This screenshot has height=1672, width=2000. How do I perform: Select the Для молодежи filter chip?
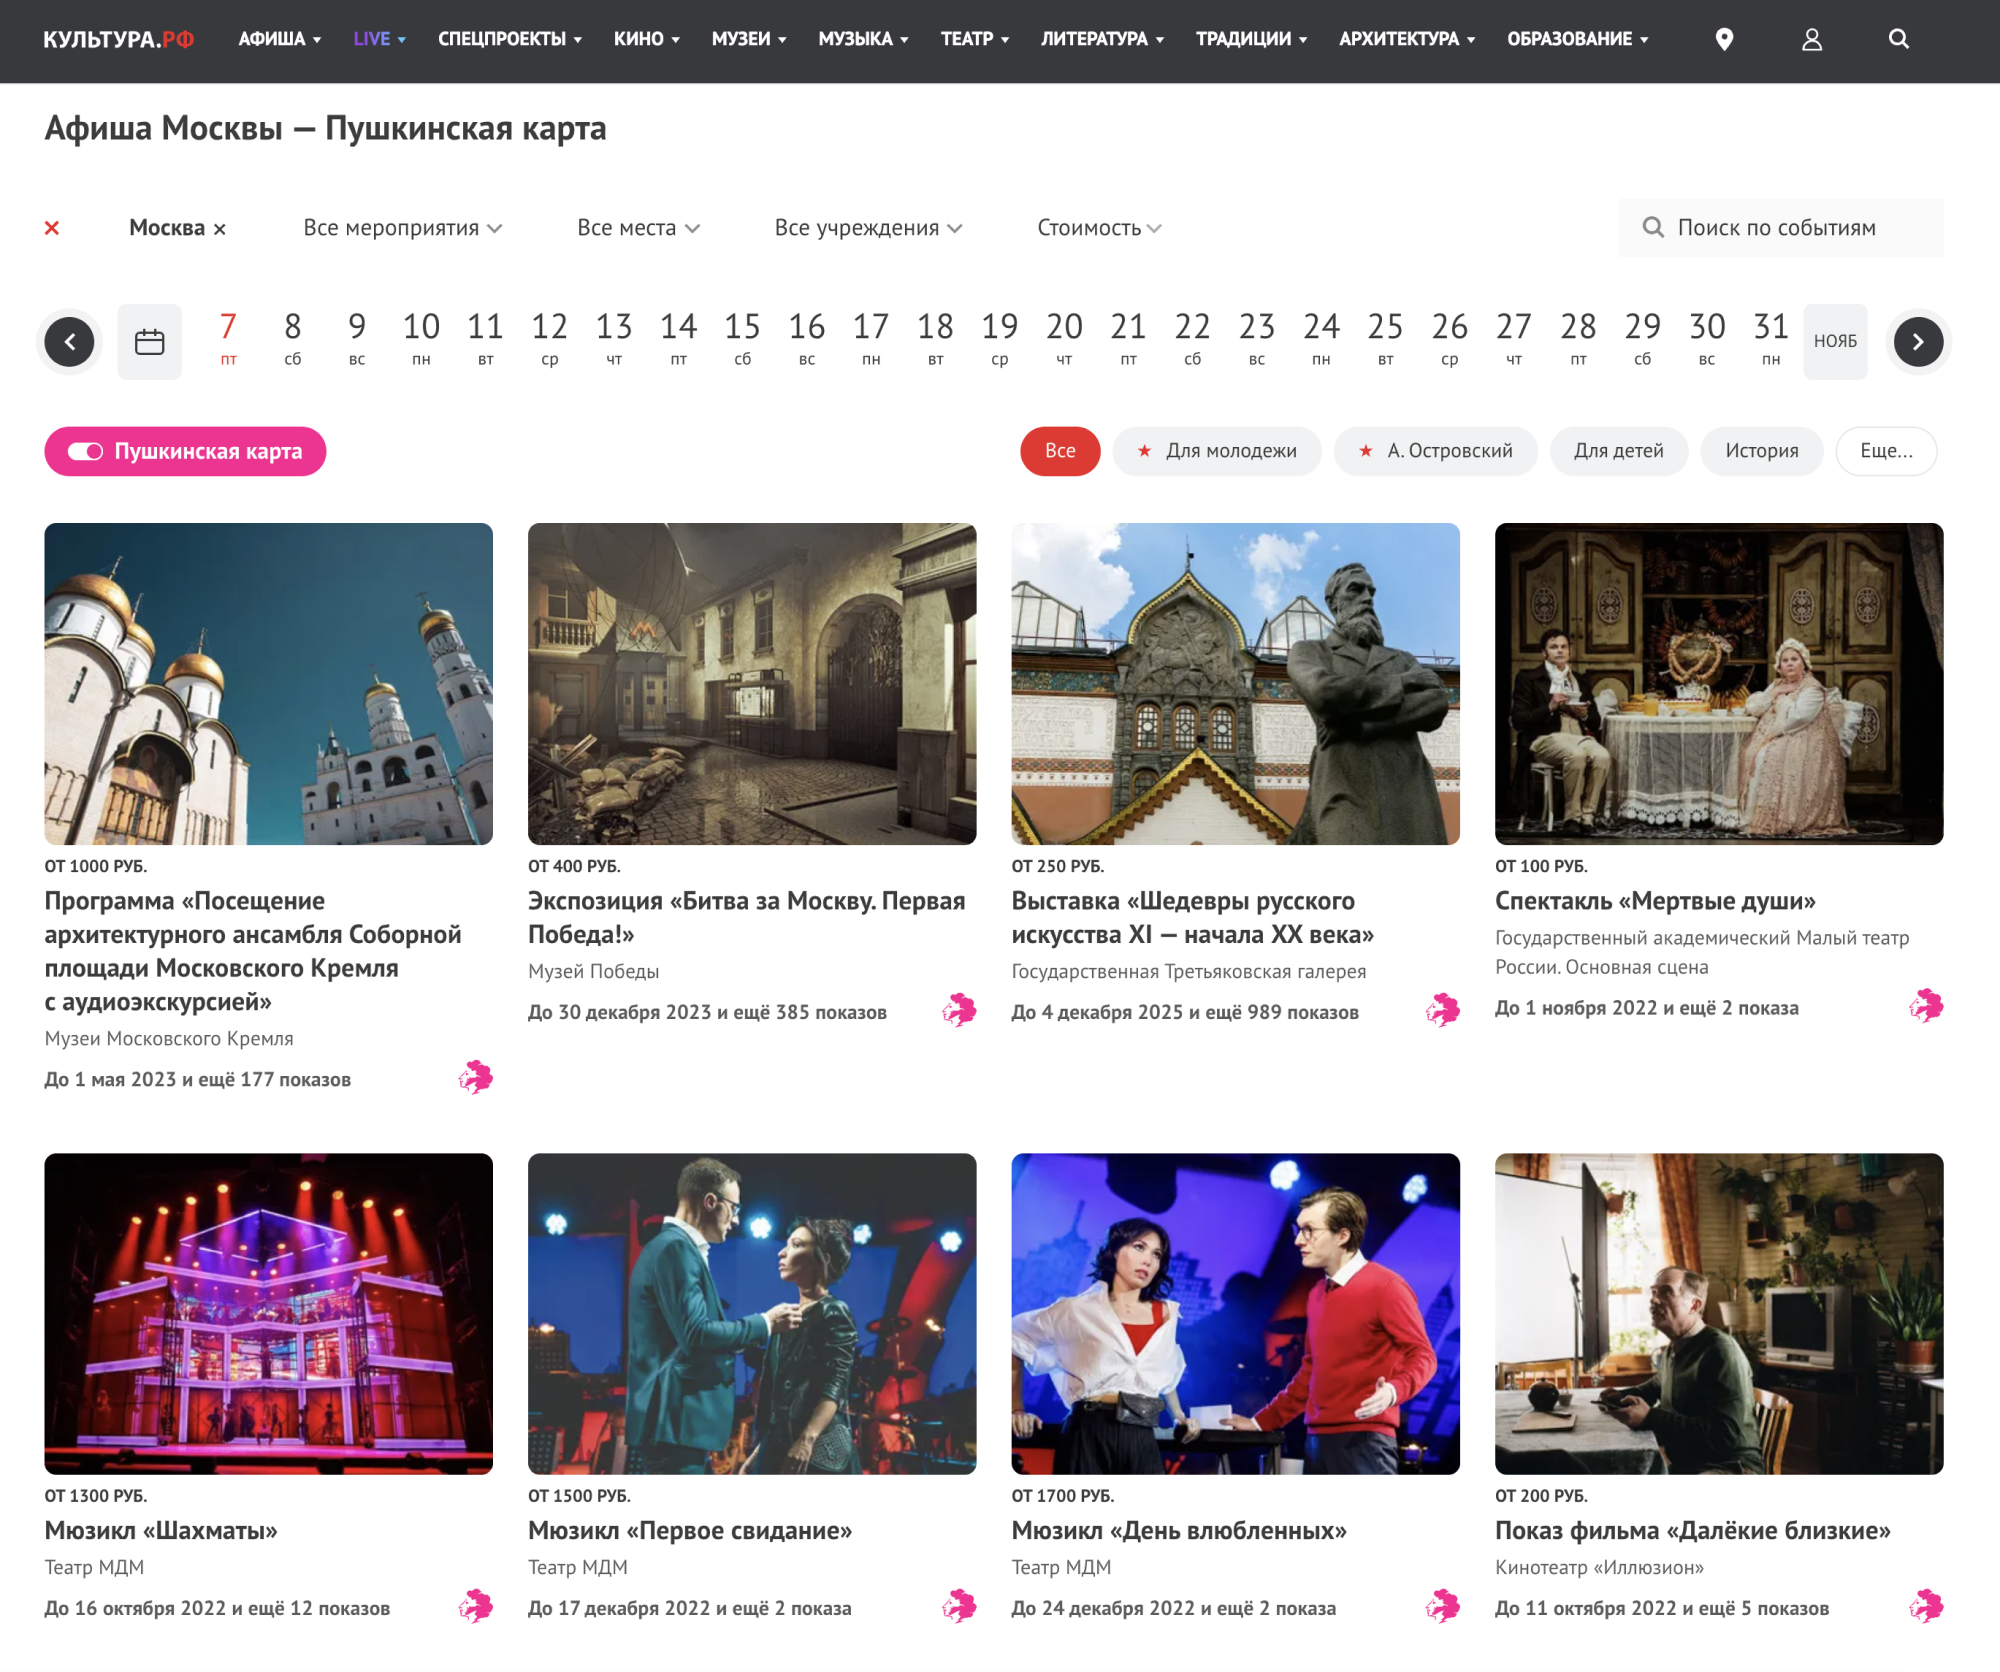tap(1217, 451)
